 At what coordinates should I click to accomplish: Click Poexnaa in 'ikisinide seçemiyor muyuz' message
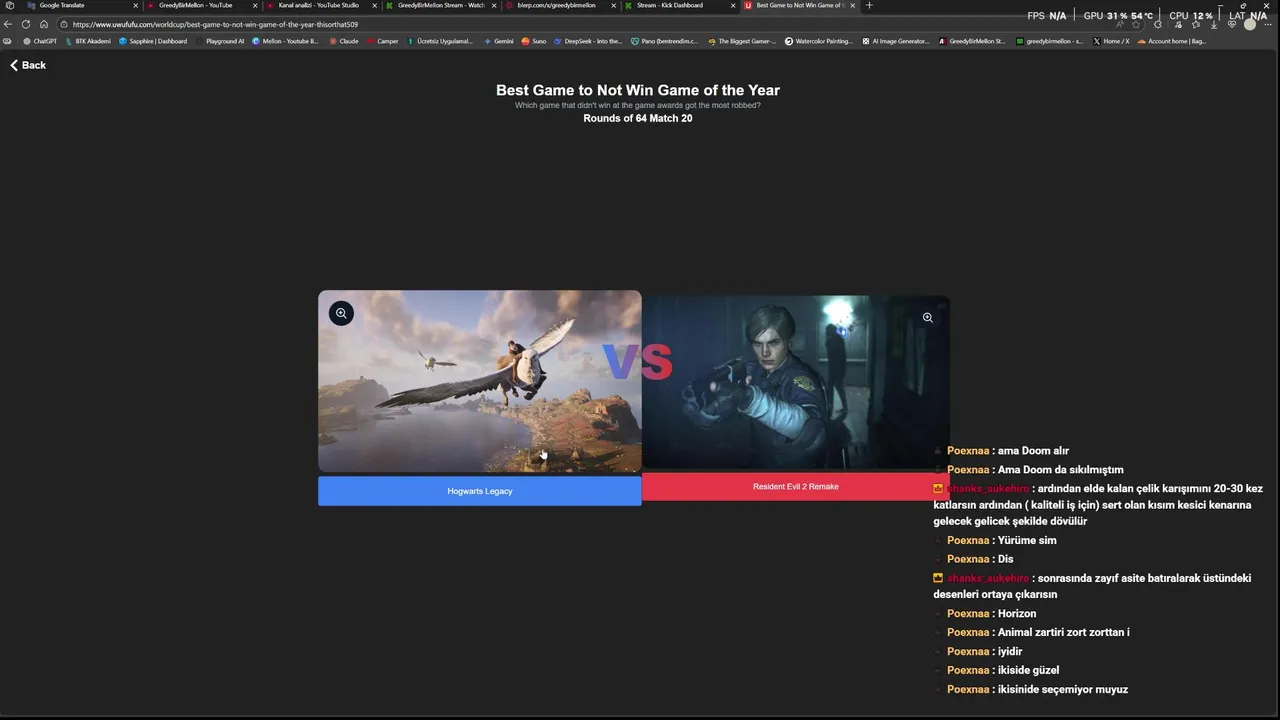[x=968, y=690]
